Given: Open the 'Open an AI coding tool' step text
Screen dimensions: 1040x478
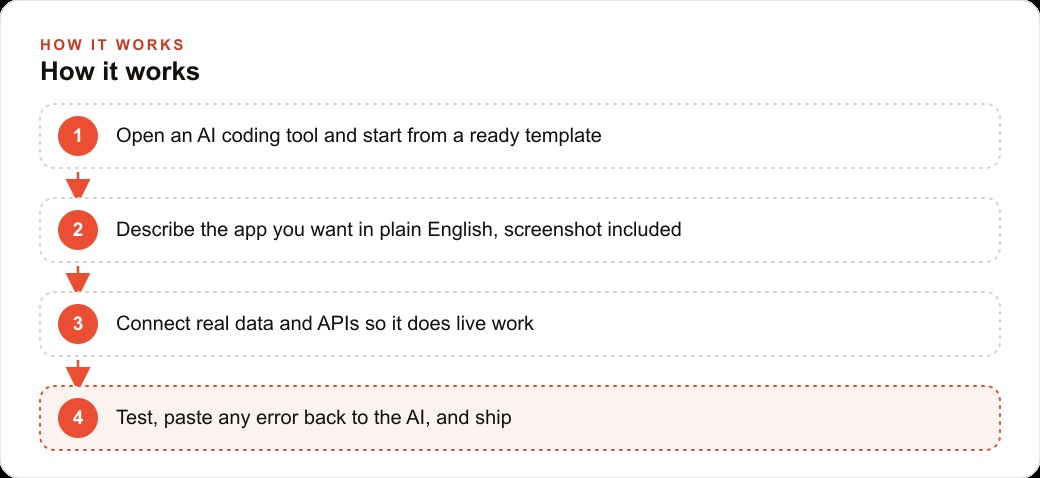Looking at the screenshot, I should [x=359, y=136].
